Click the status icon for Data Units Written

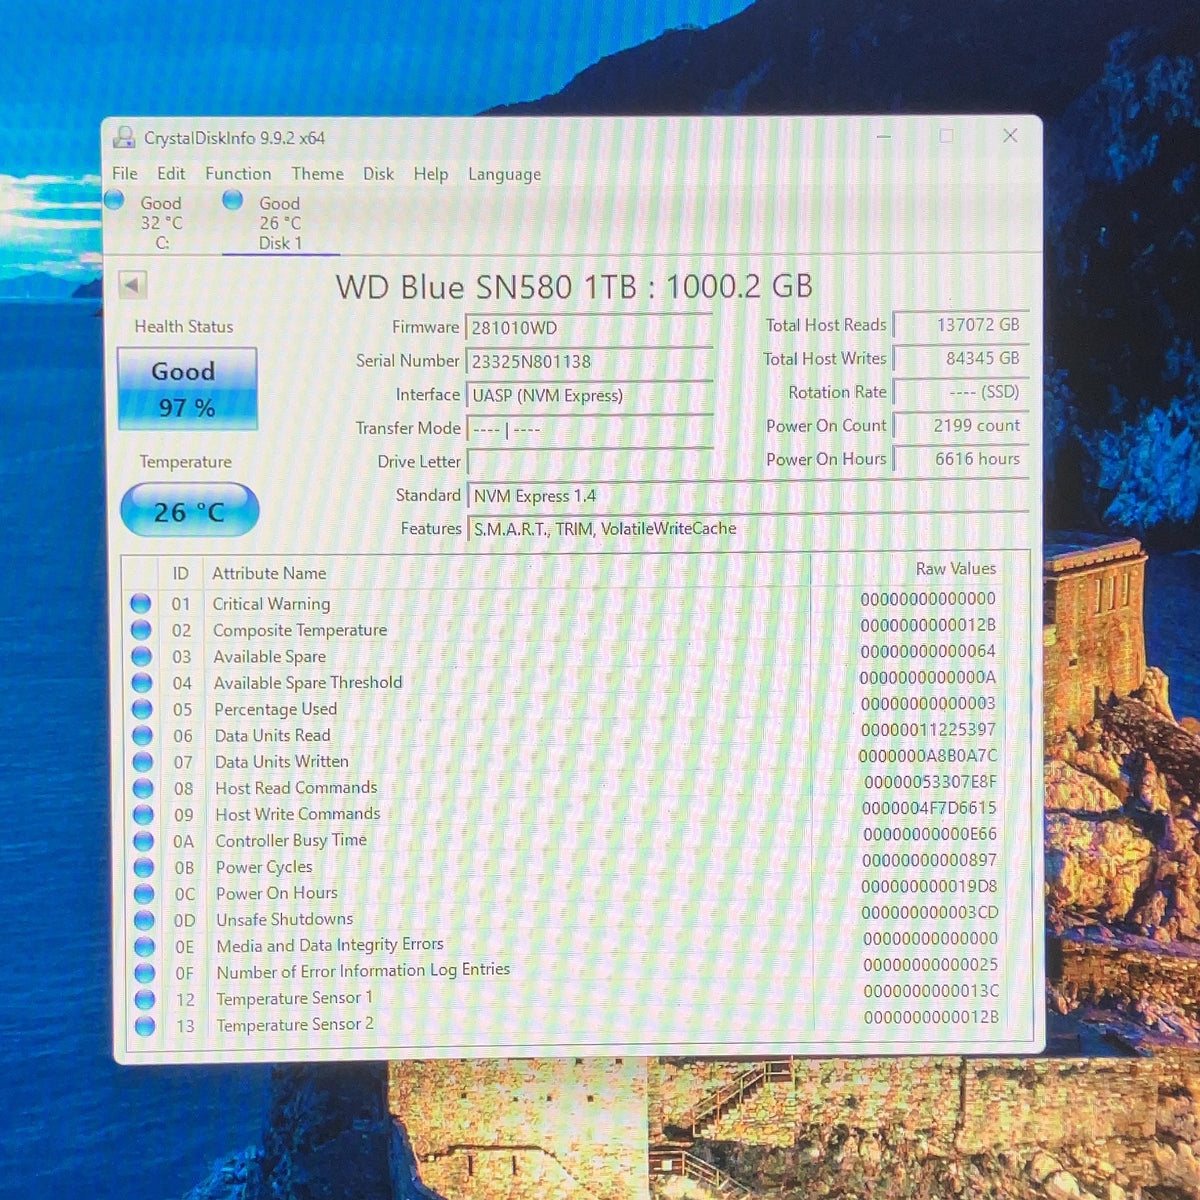click(143, 762)
